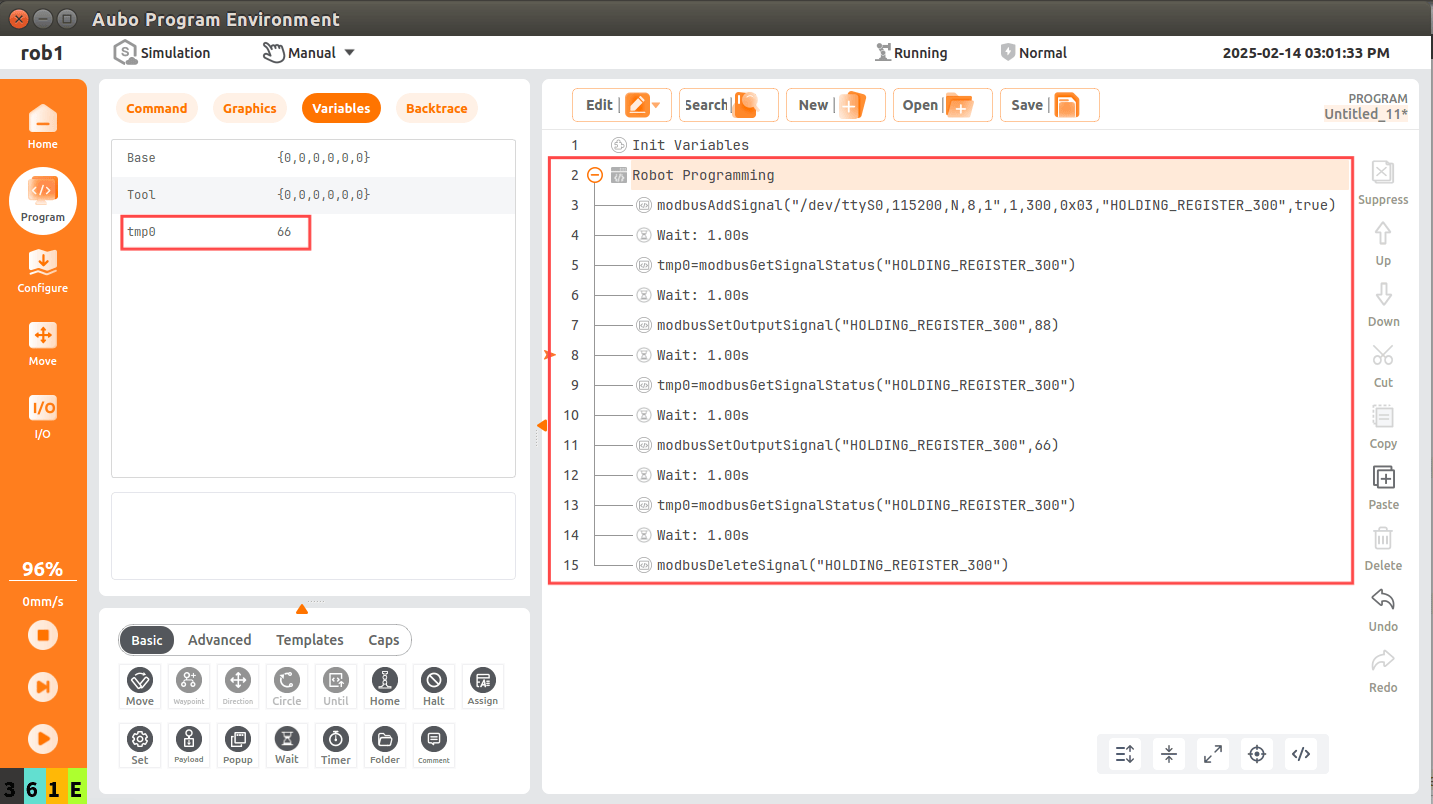Expand the Edit button dropdown arrow
Screen dimensions: 1433x804
click(x=656, y=105)
